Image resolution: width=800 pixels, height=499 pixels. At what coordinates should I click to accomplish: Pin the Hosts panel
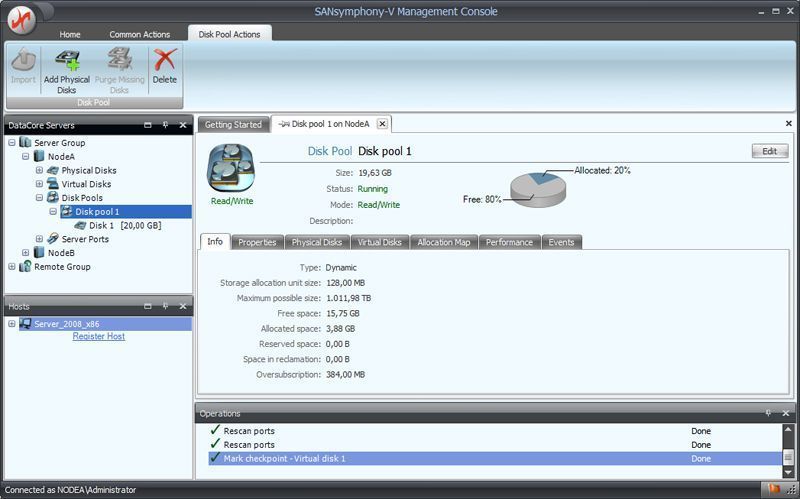pyautogui.click(x=165, y=306)
